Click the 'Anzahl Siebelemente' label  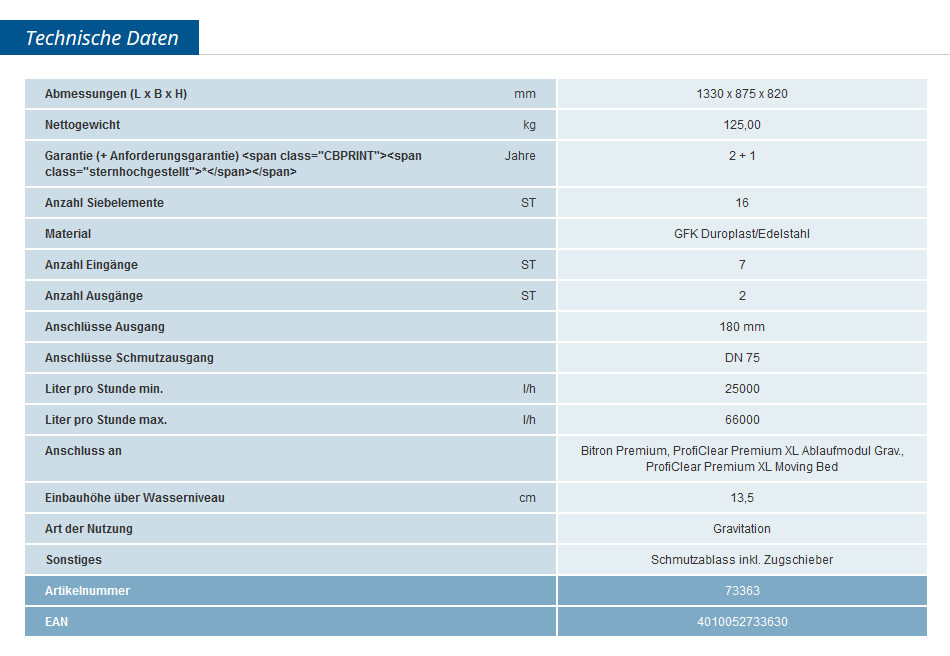pyautogui.click(x=104, y=203)
